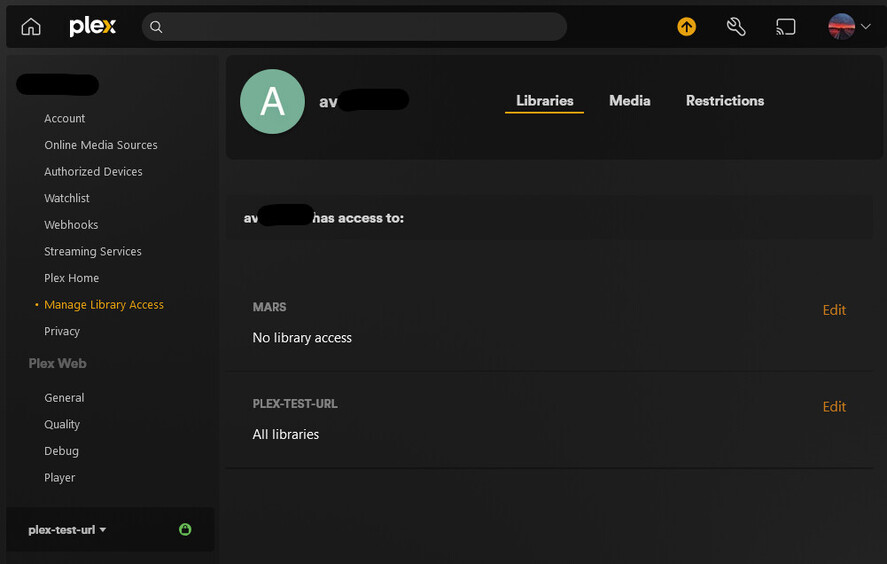Edit library access for MARS server
Image resolution: width=887 pixels, height=564 pixels.
coord(834,310)
